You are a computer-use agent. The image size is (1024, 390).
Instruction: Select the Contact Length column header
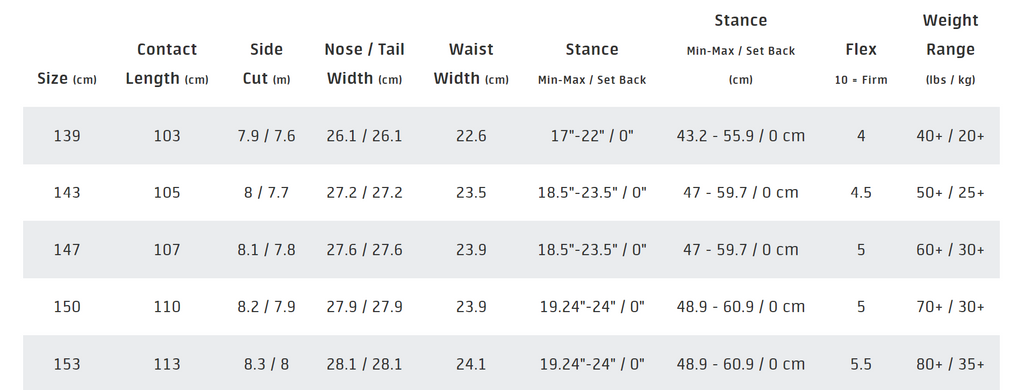tap(167, 64)
